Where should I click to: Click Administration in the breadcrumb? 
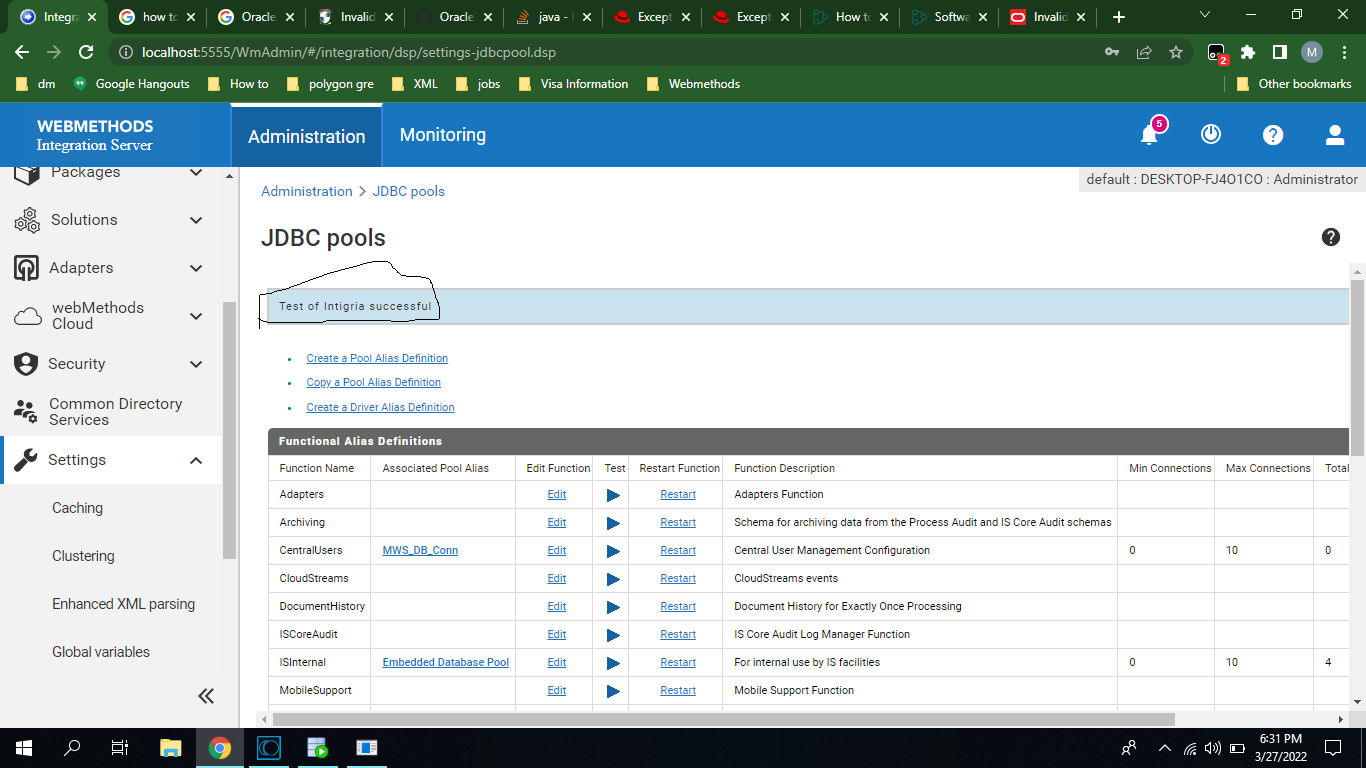307,191
